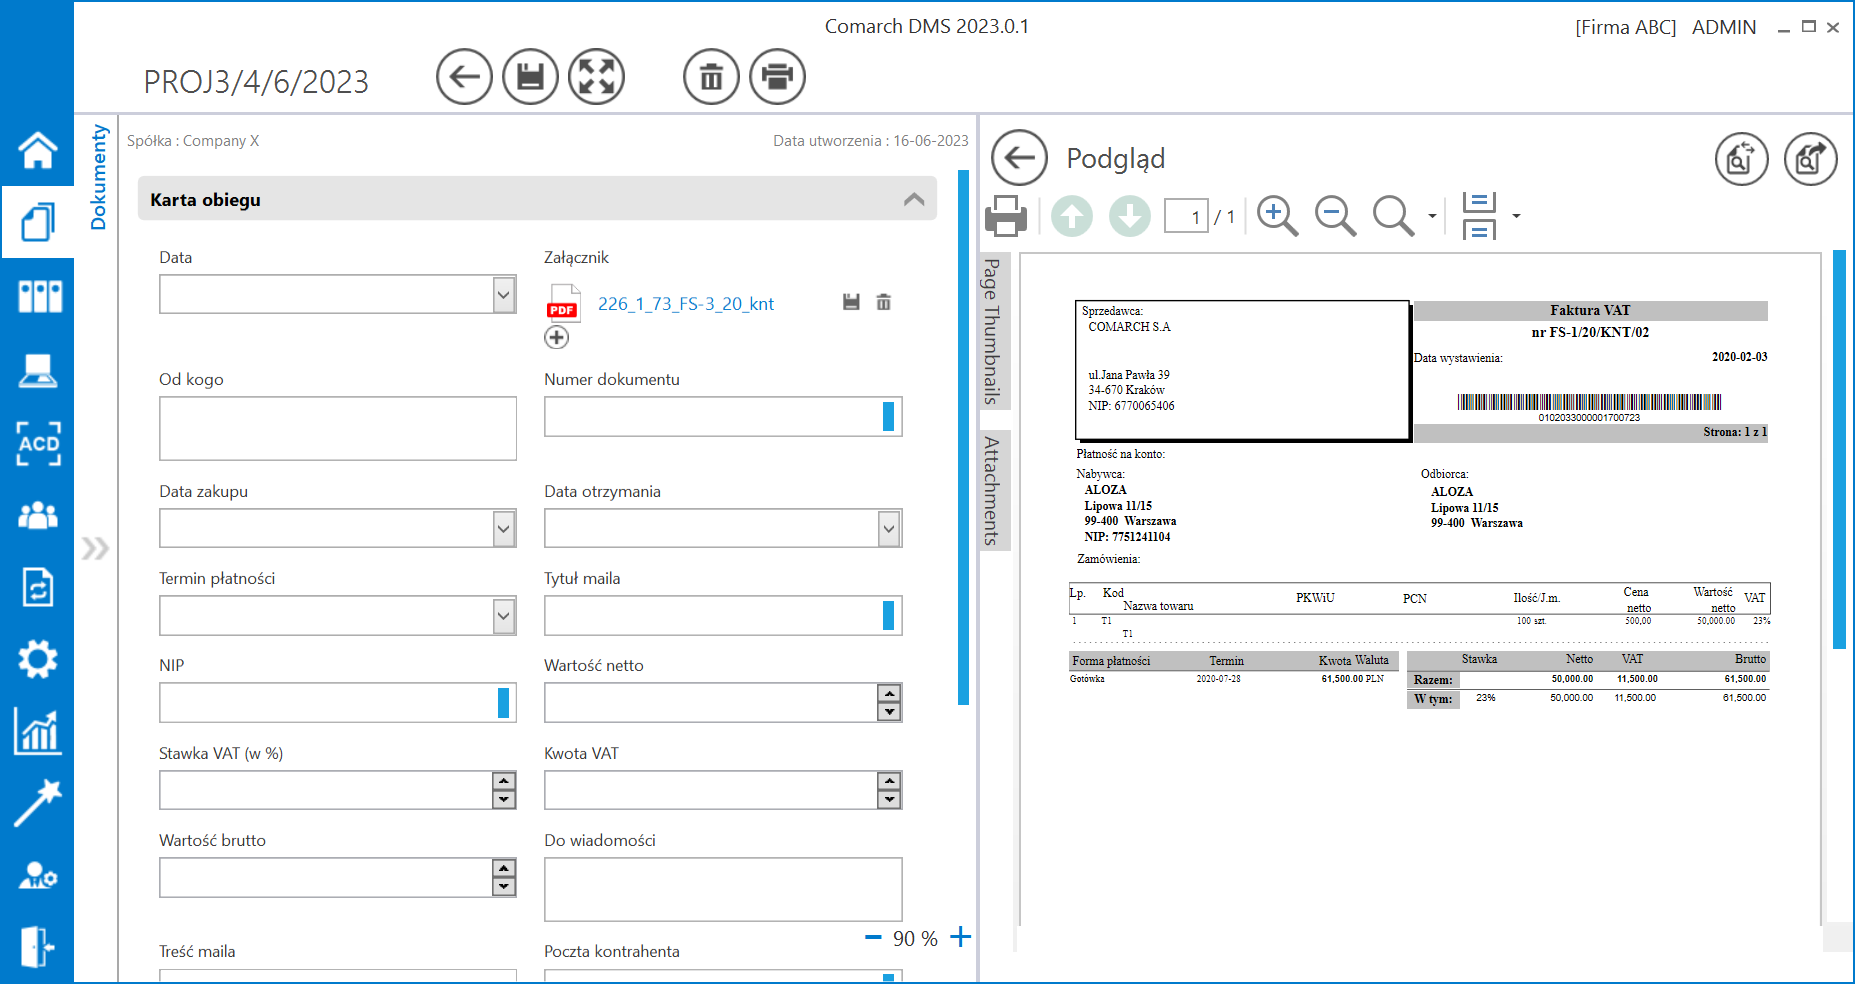Image resolution: width=1855 pixels, height=984 pixels.
Task: Open the ACD module in the sidebar
Action: (39, 443)
